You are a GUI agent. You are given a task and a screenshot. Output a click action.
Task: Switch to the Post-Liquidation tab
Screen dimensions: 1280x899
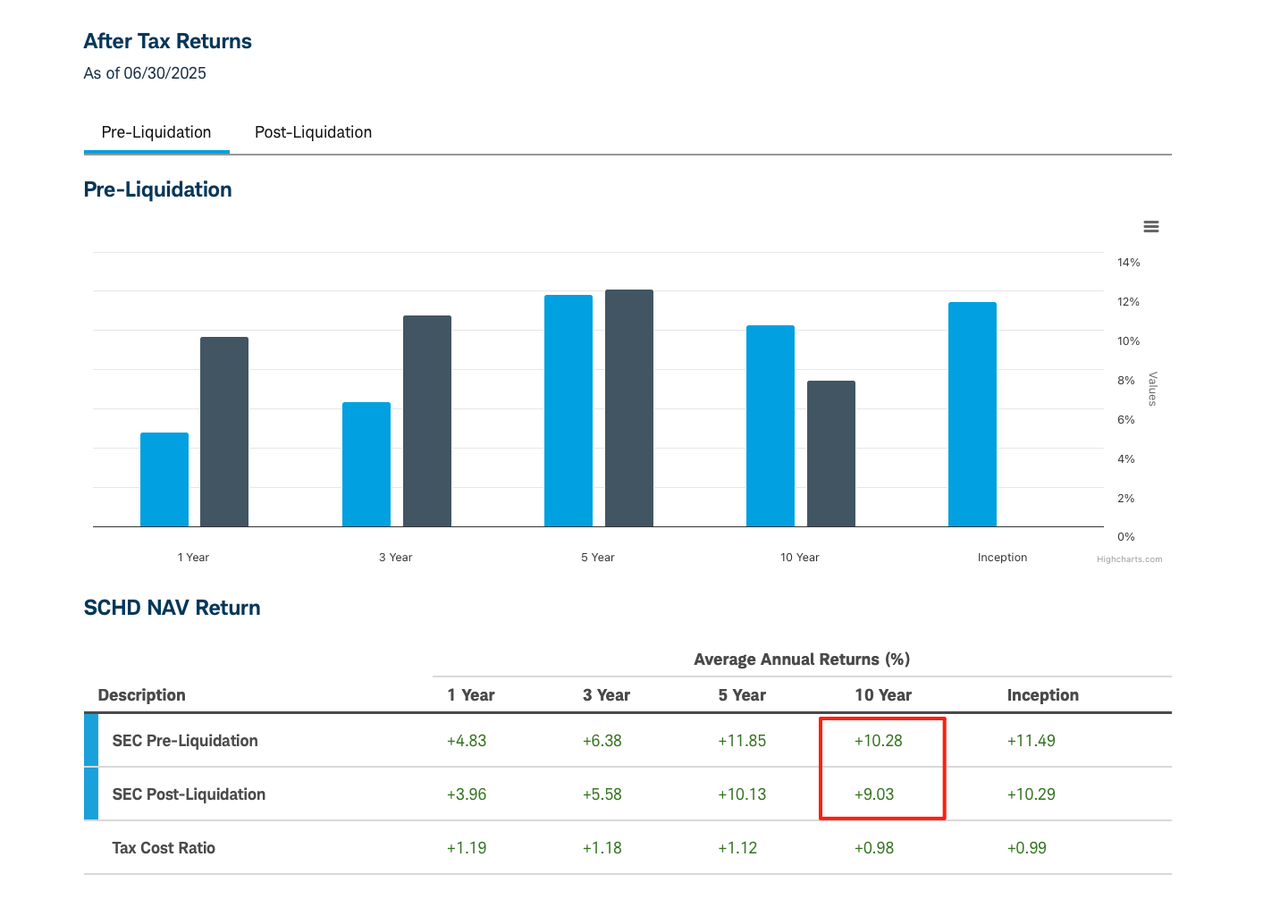(313, 132)
